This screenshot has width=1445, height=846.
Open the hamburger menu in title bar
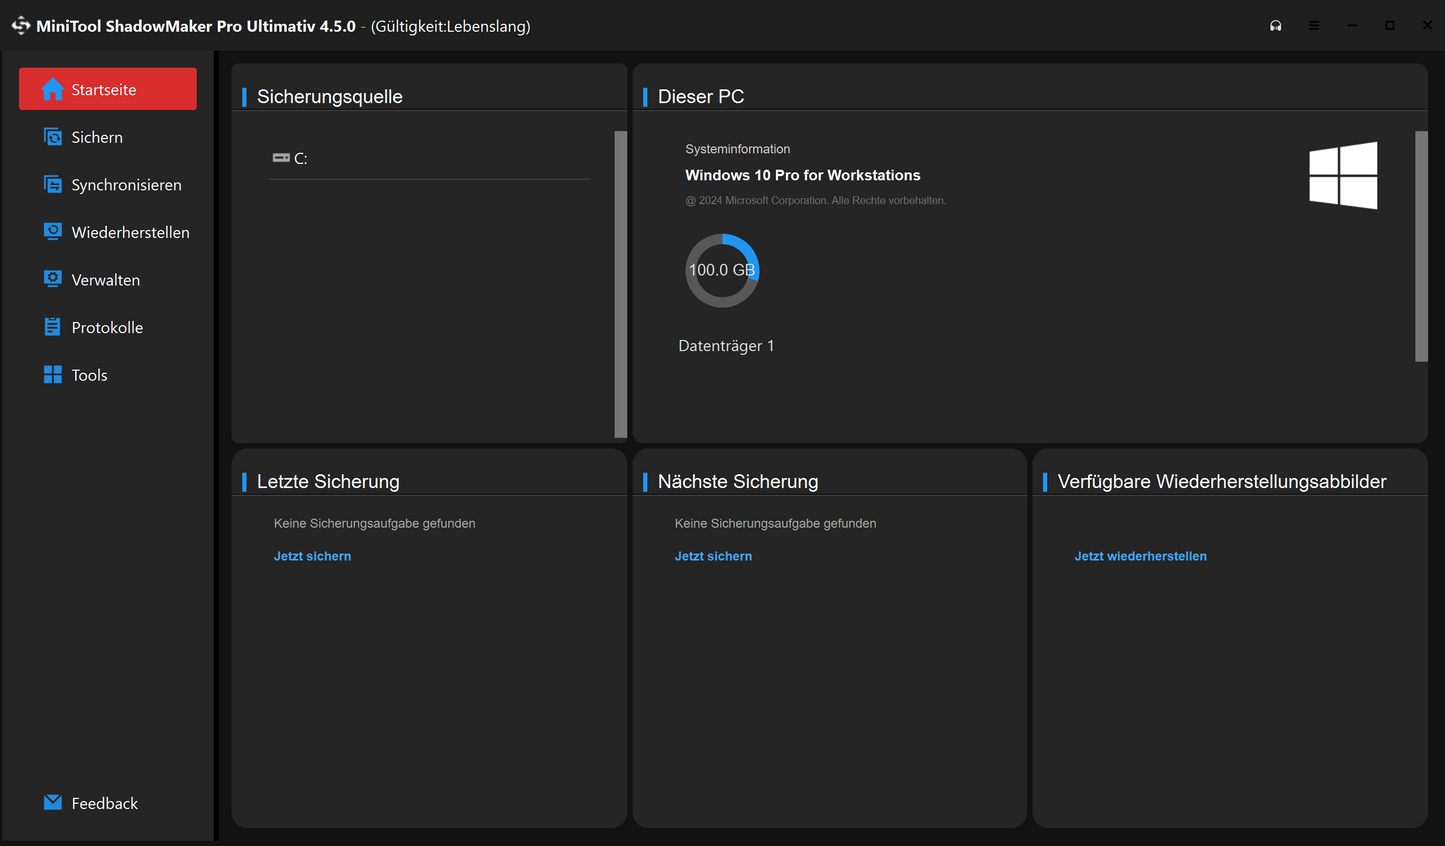pos(1314,26)
